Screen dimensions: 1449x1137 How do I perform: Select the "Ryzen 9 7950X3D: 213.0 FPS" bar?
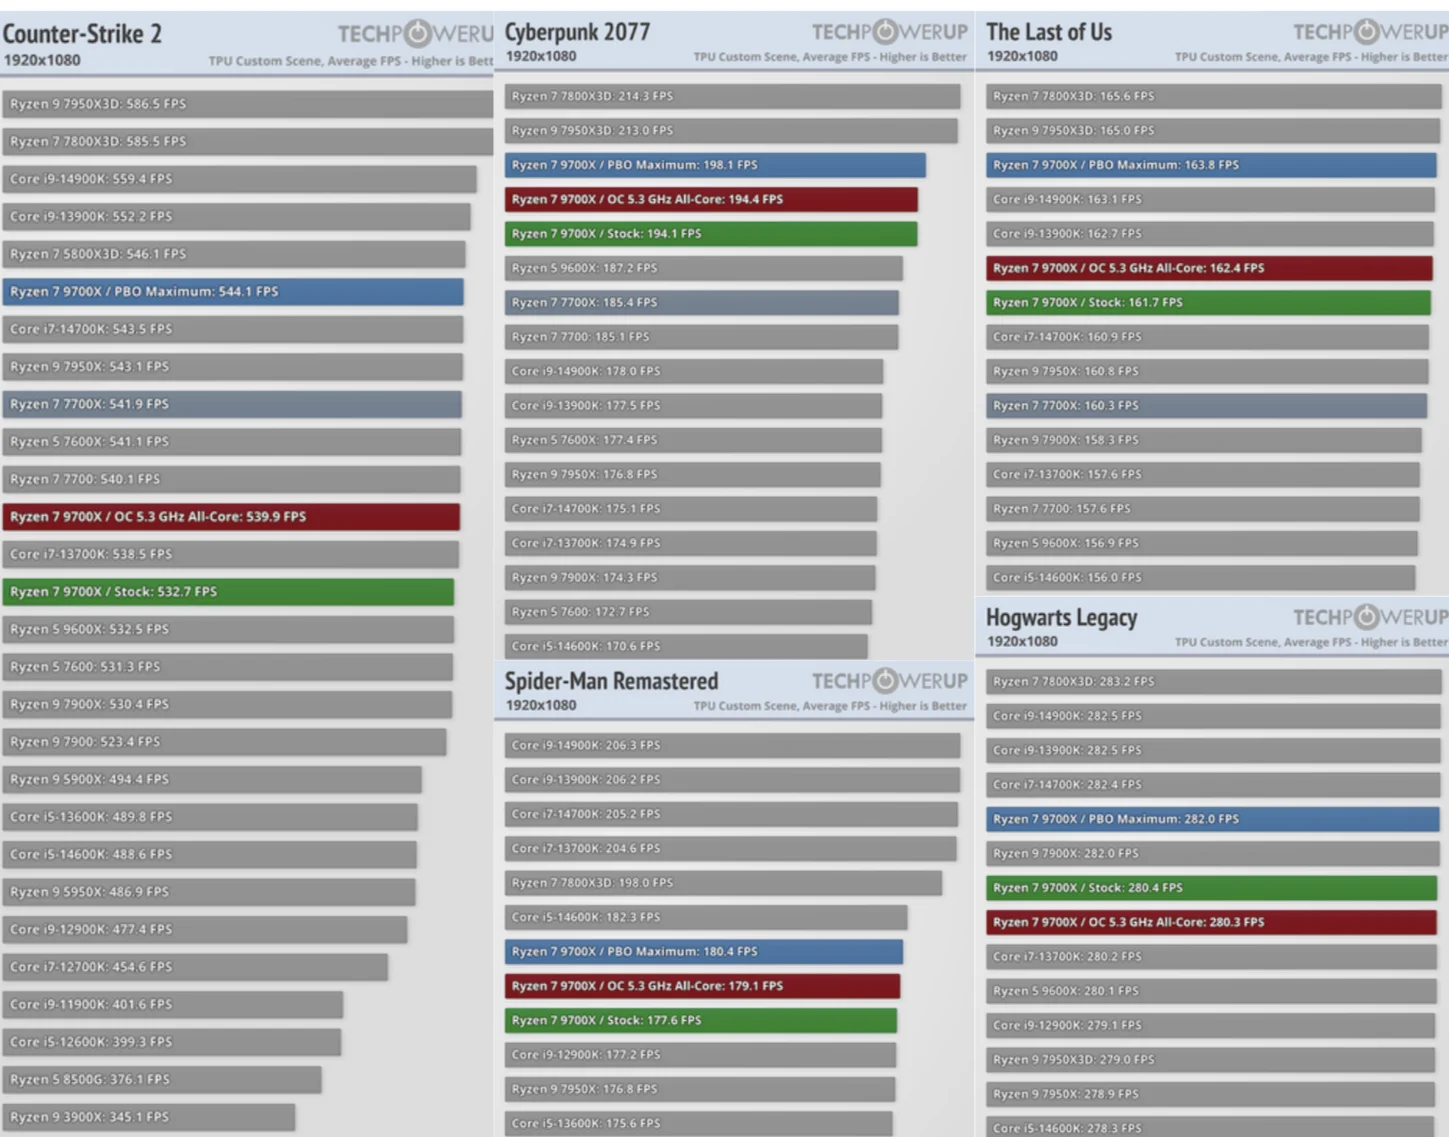click(x=731, y=130)
